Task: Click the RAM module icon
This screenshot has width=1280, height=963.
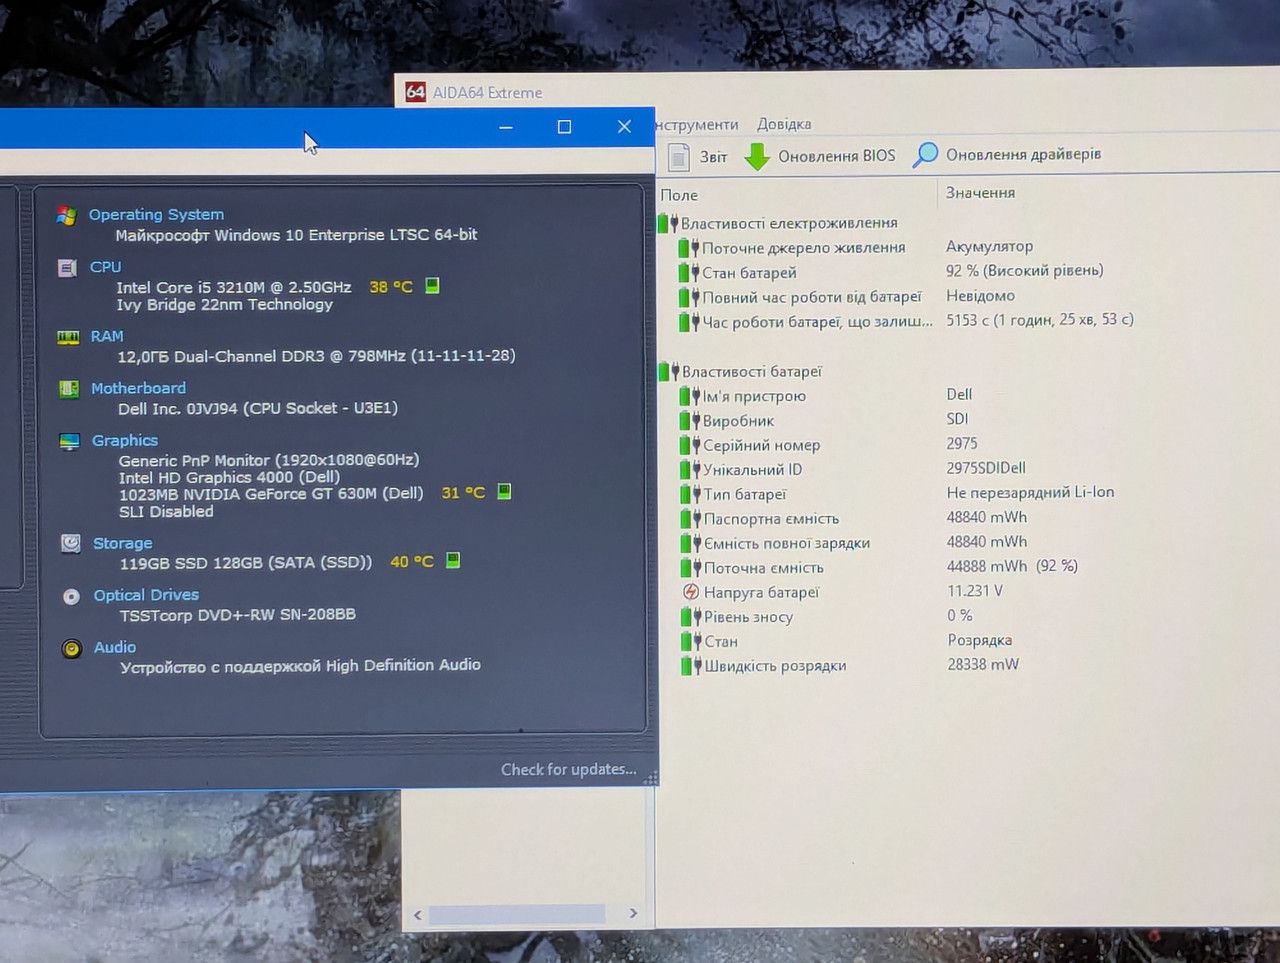Action: (68, 337)
